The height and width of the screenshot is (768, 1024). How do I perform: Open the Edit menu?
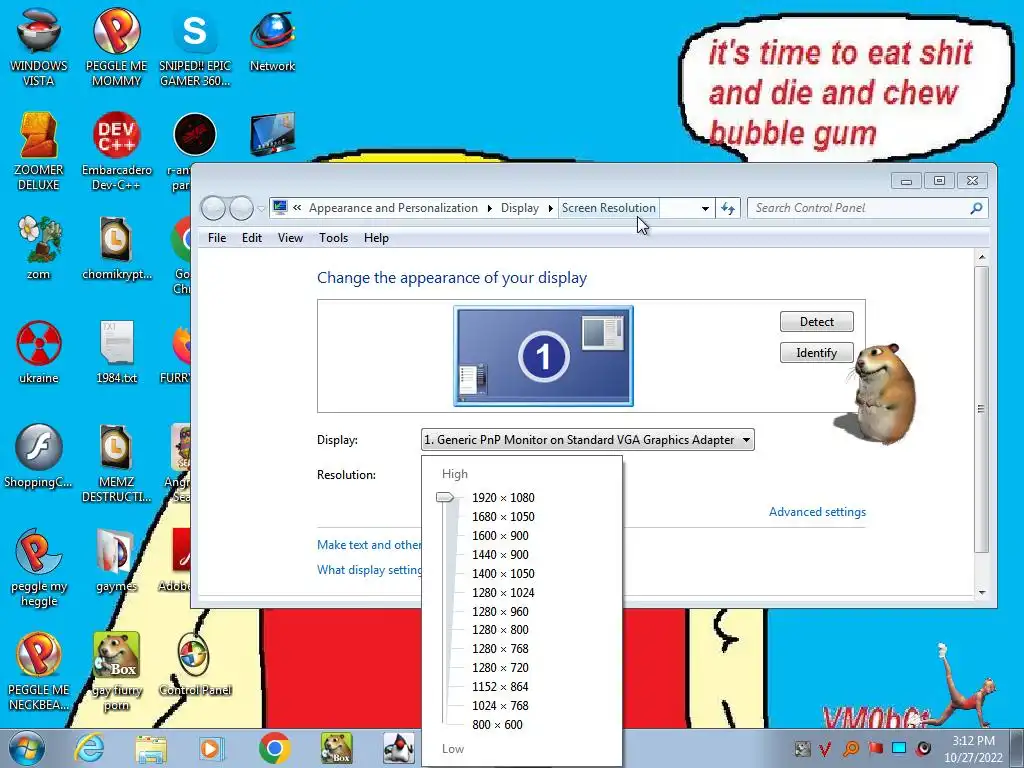coord(251,238)
